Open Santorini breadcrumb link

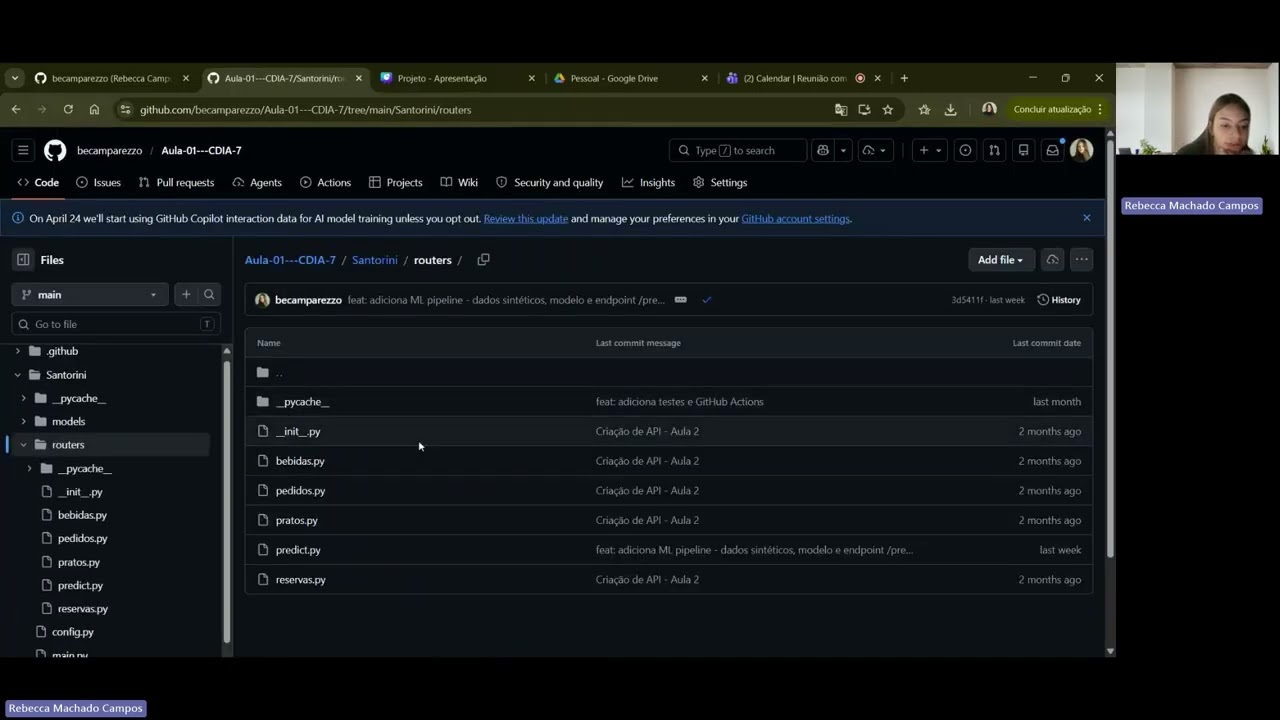click(375, 260)
